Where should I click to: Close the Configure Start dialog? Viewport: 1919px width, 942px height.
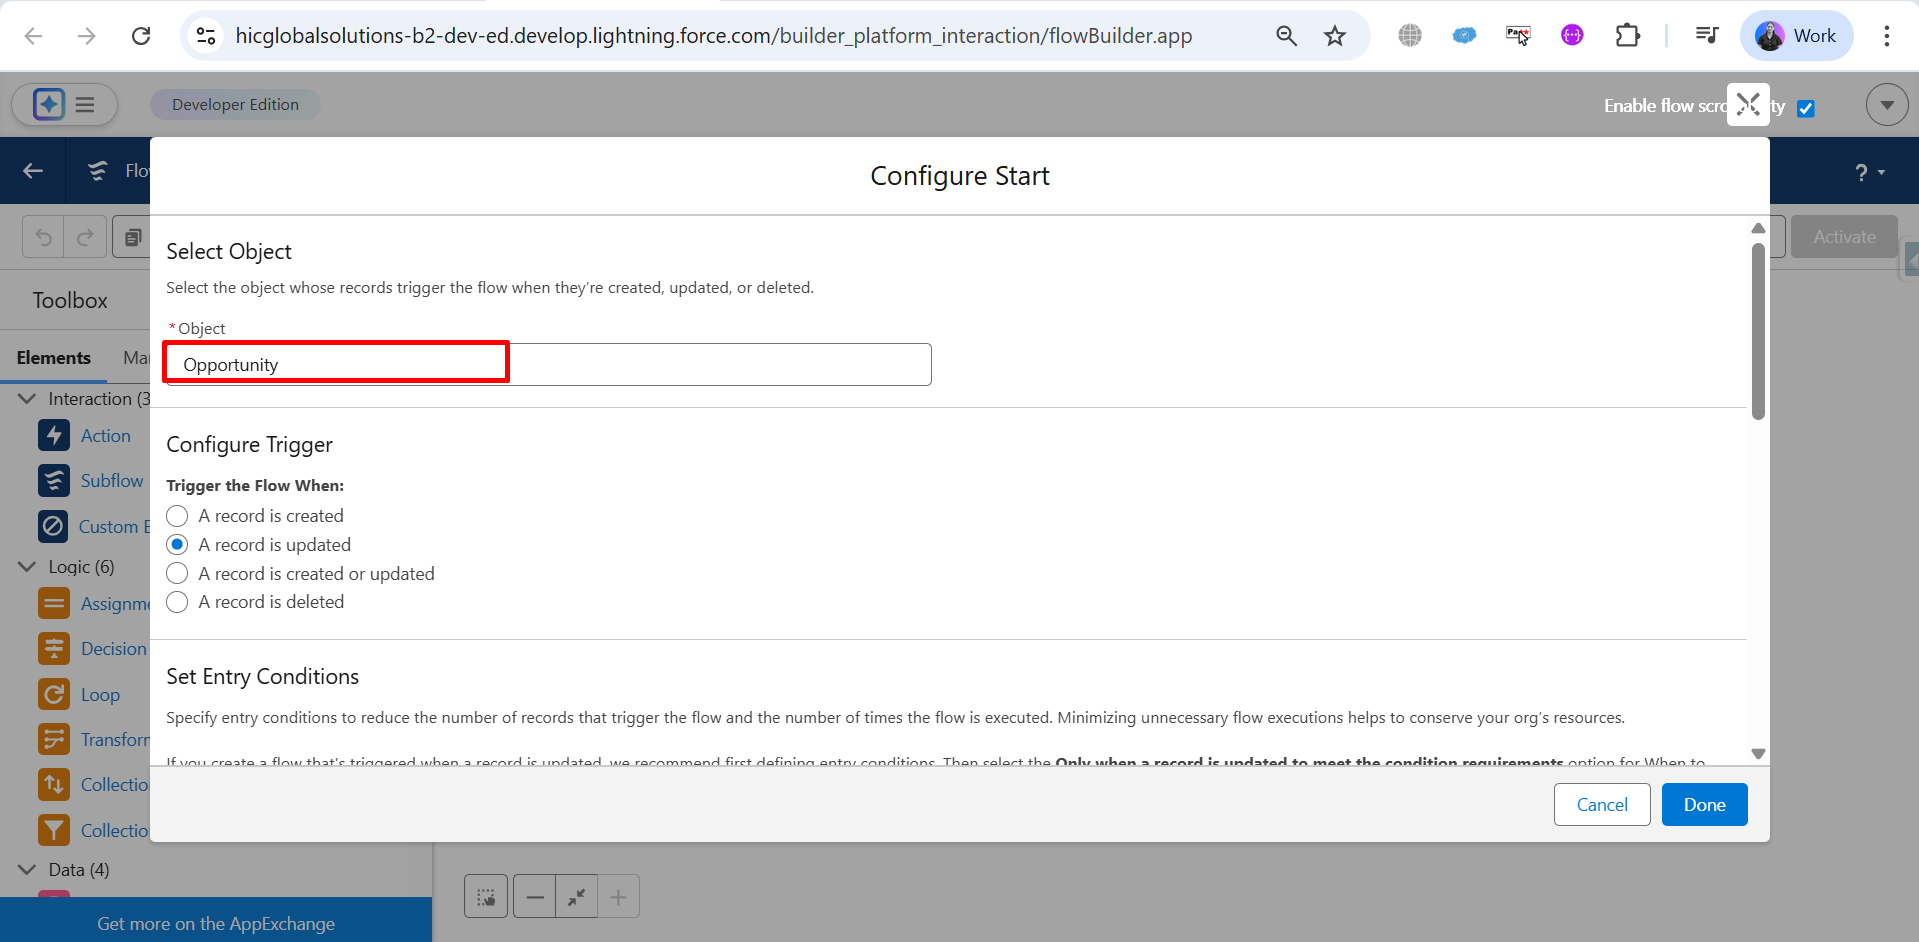pos(1748,104)
